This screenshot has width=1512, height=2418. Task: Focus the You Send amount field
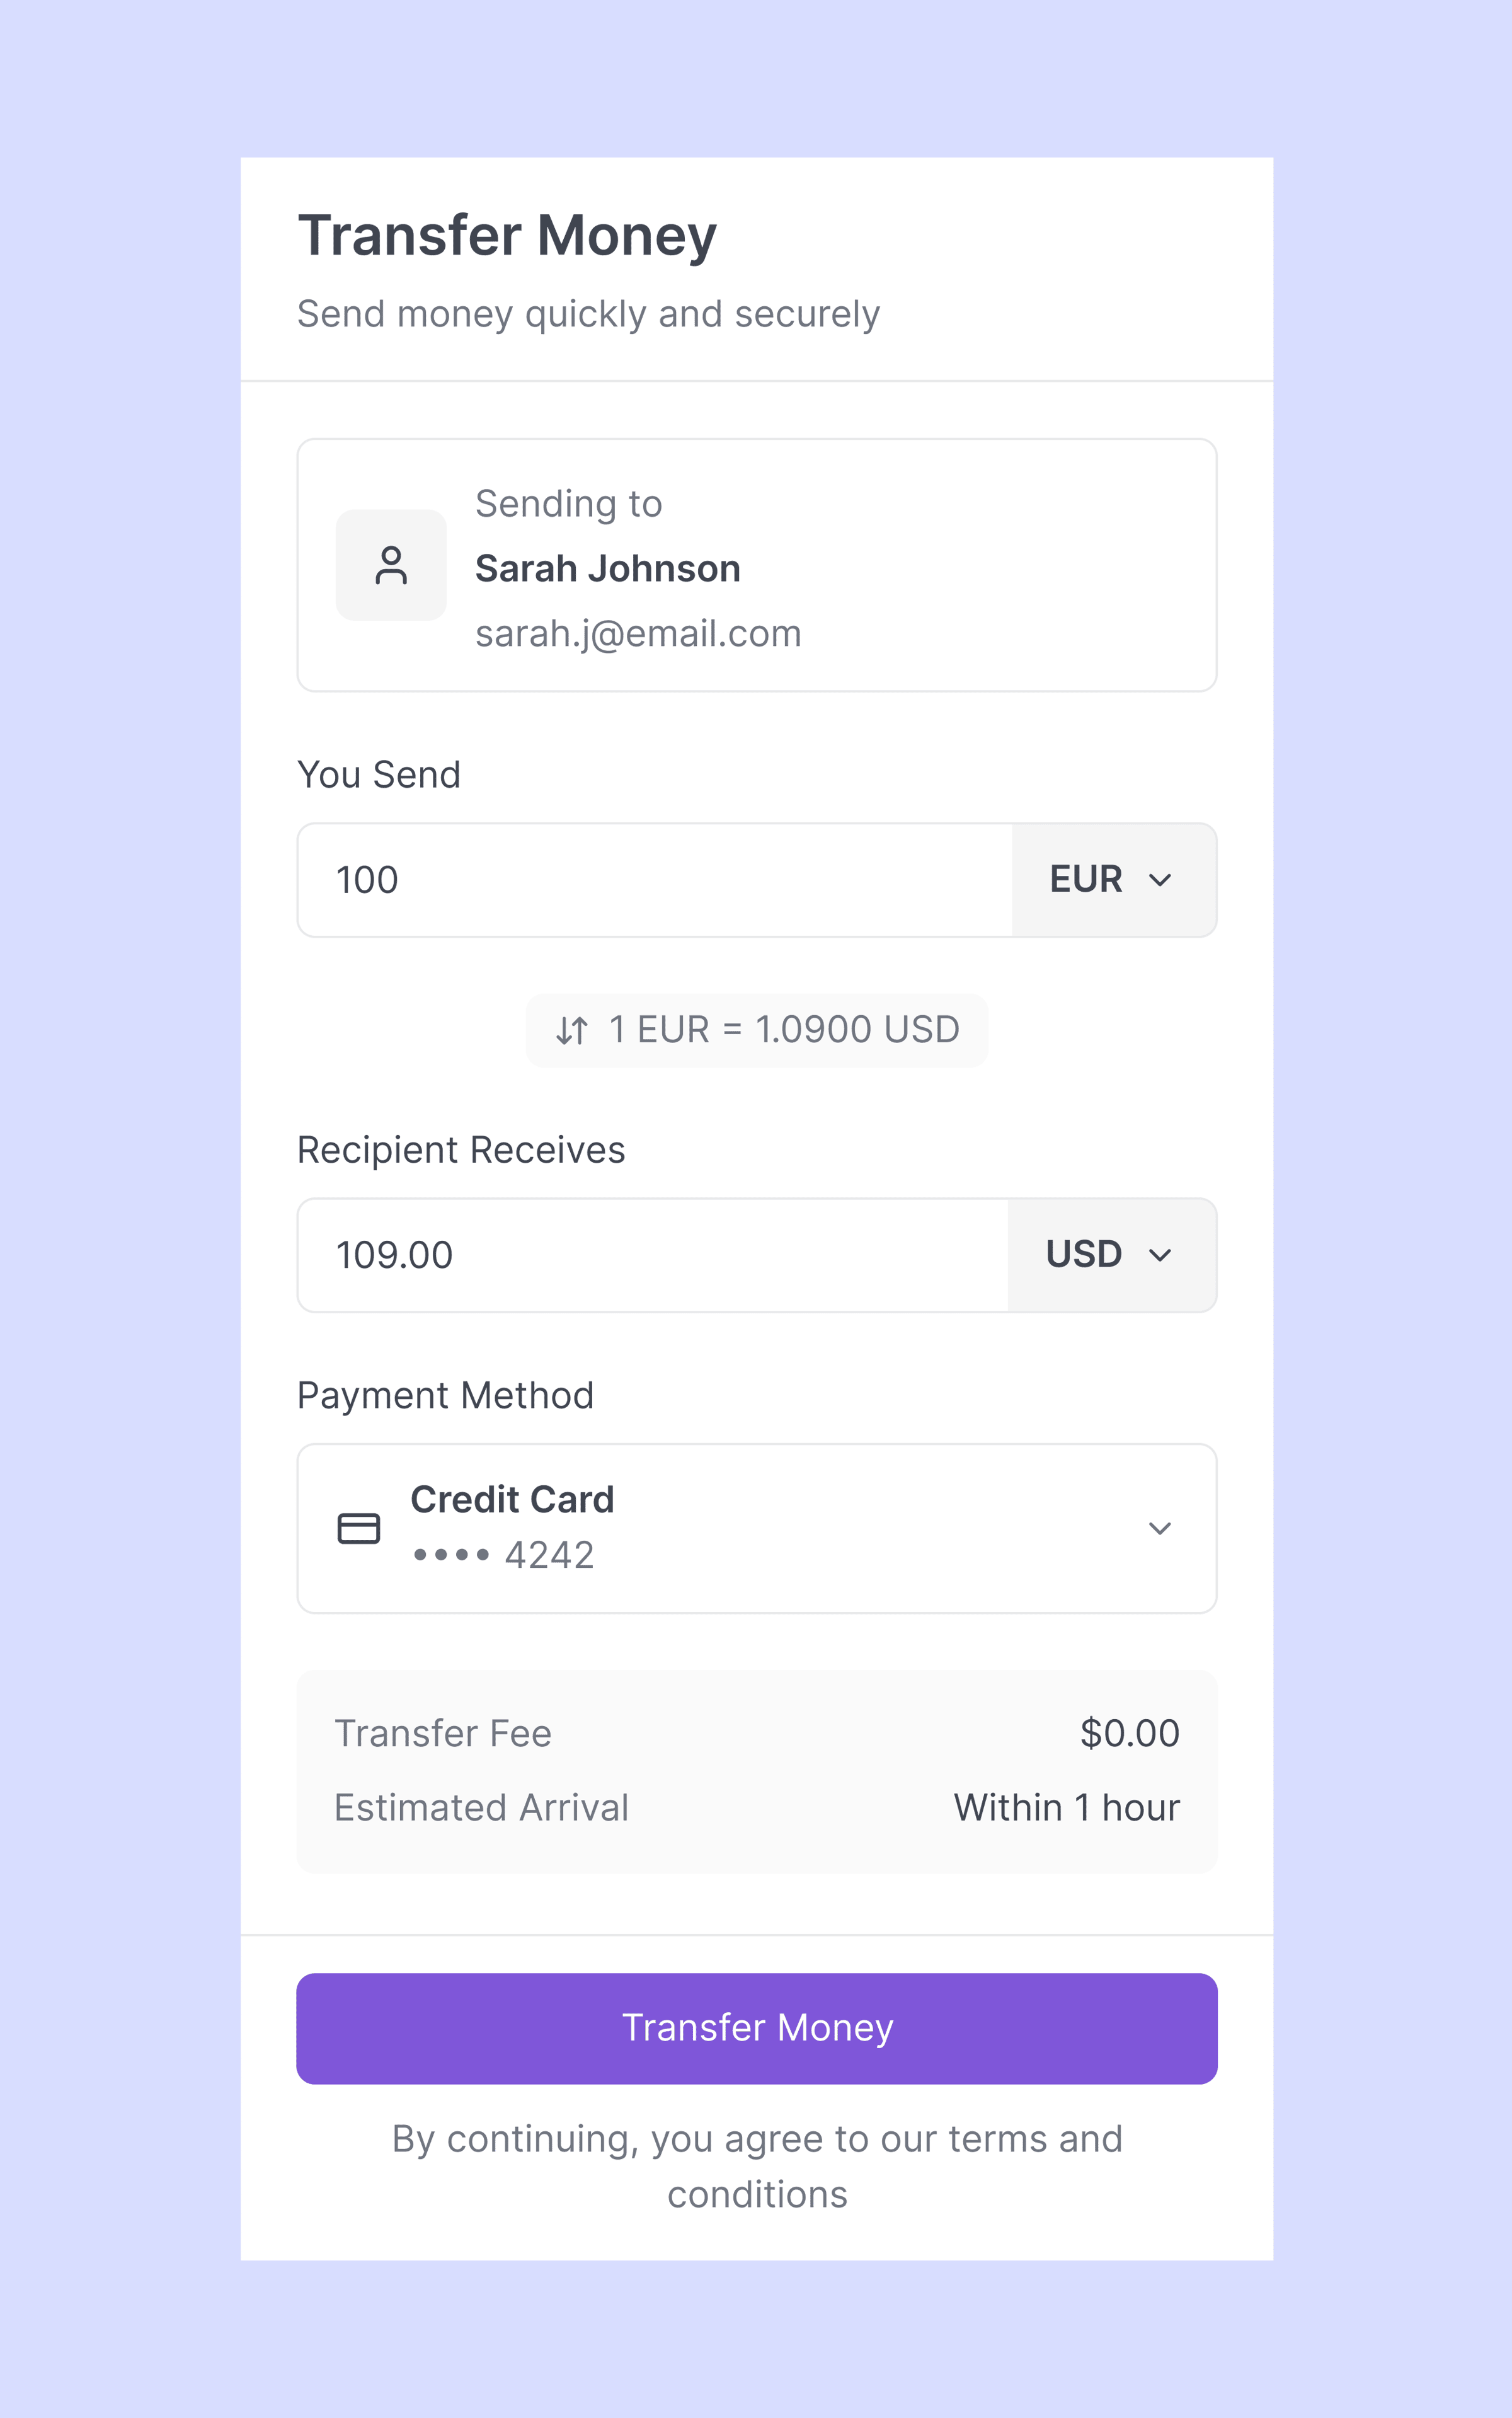(655, 880)
